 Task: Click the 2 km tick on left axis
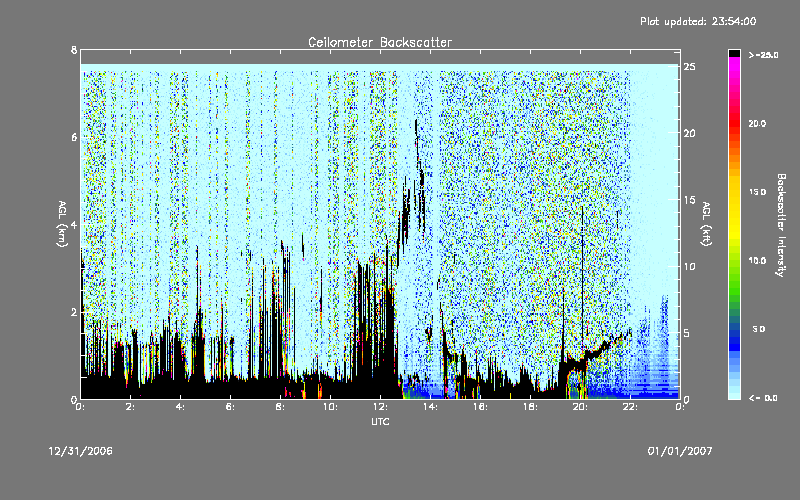coord(74,312)
